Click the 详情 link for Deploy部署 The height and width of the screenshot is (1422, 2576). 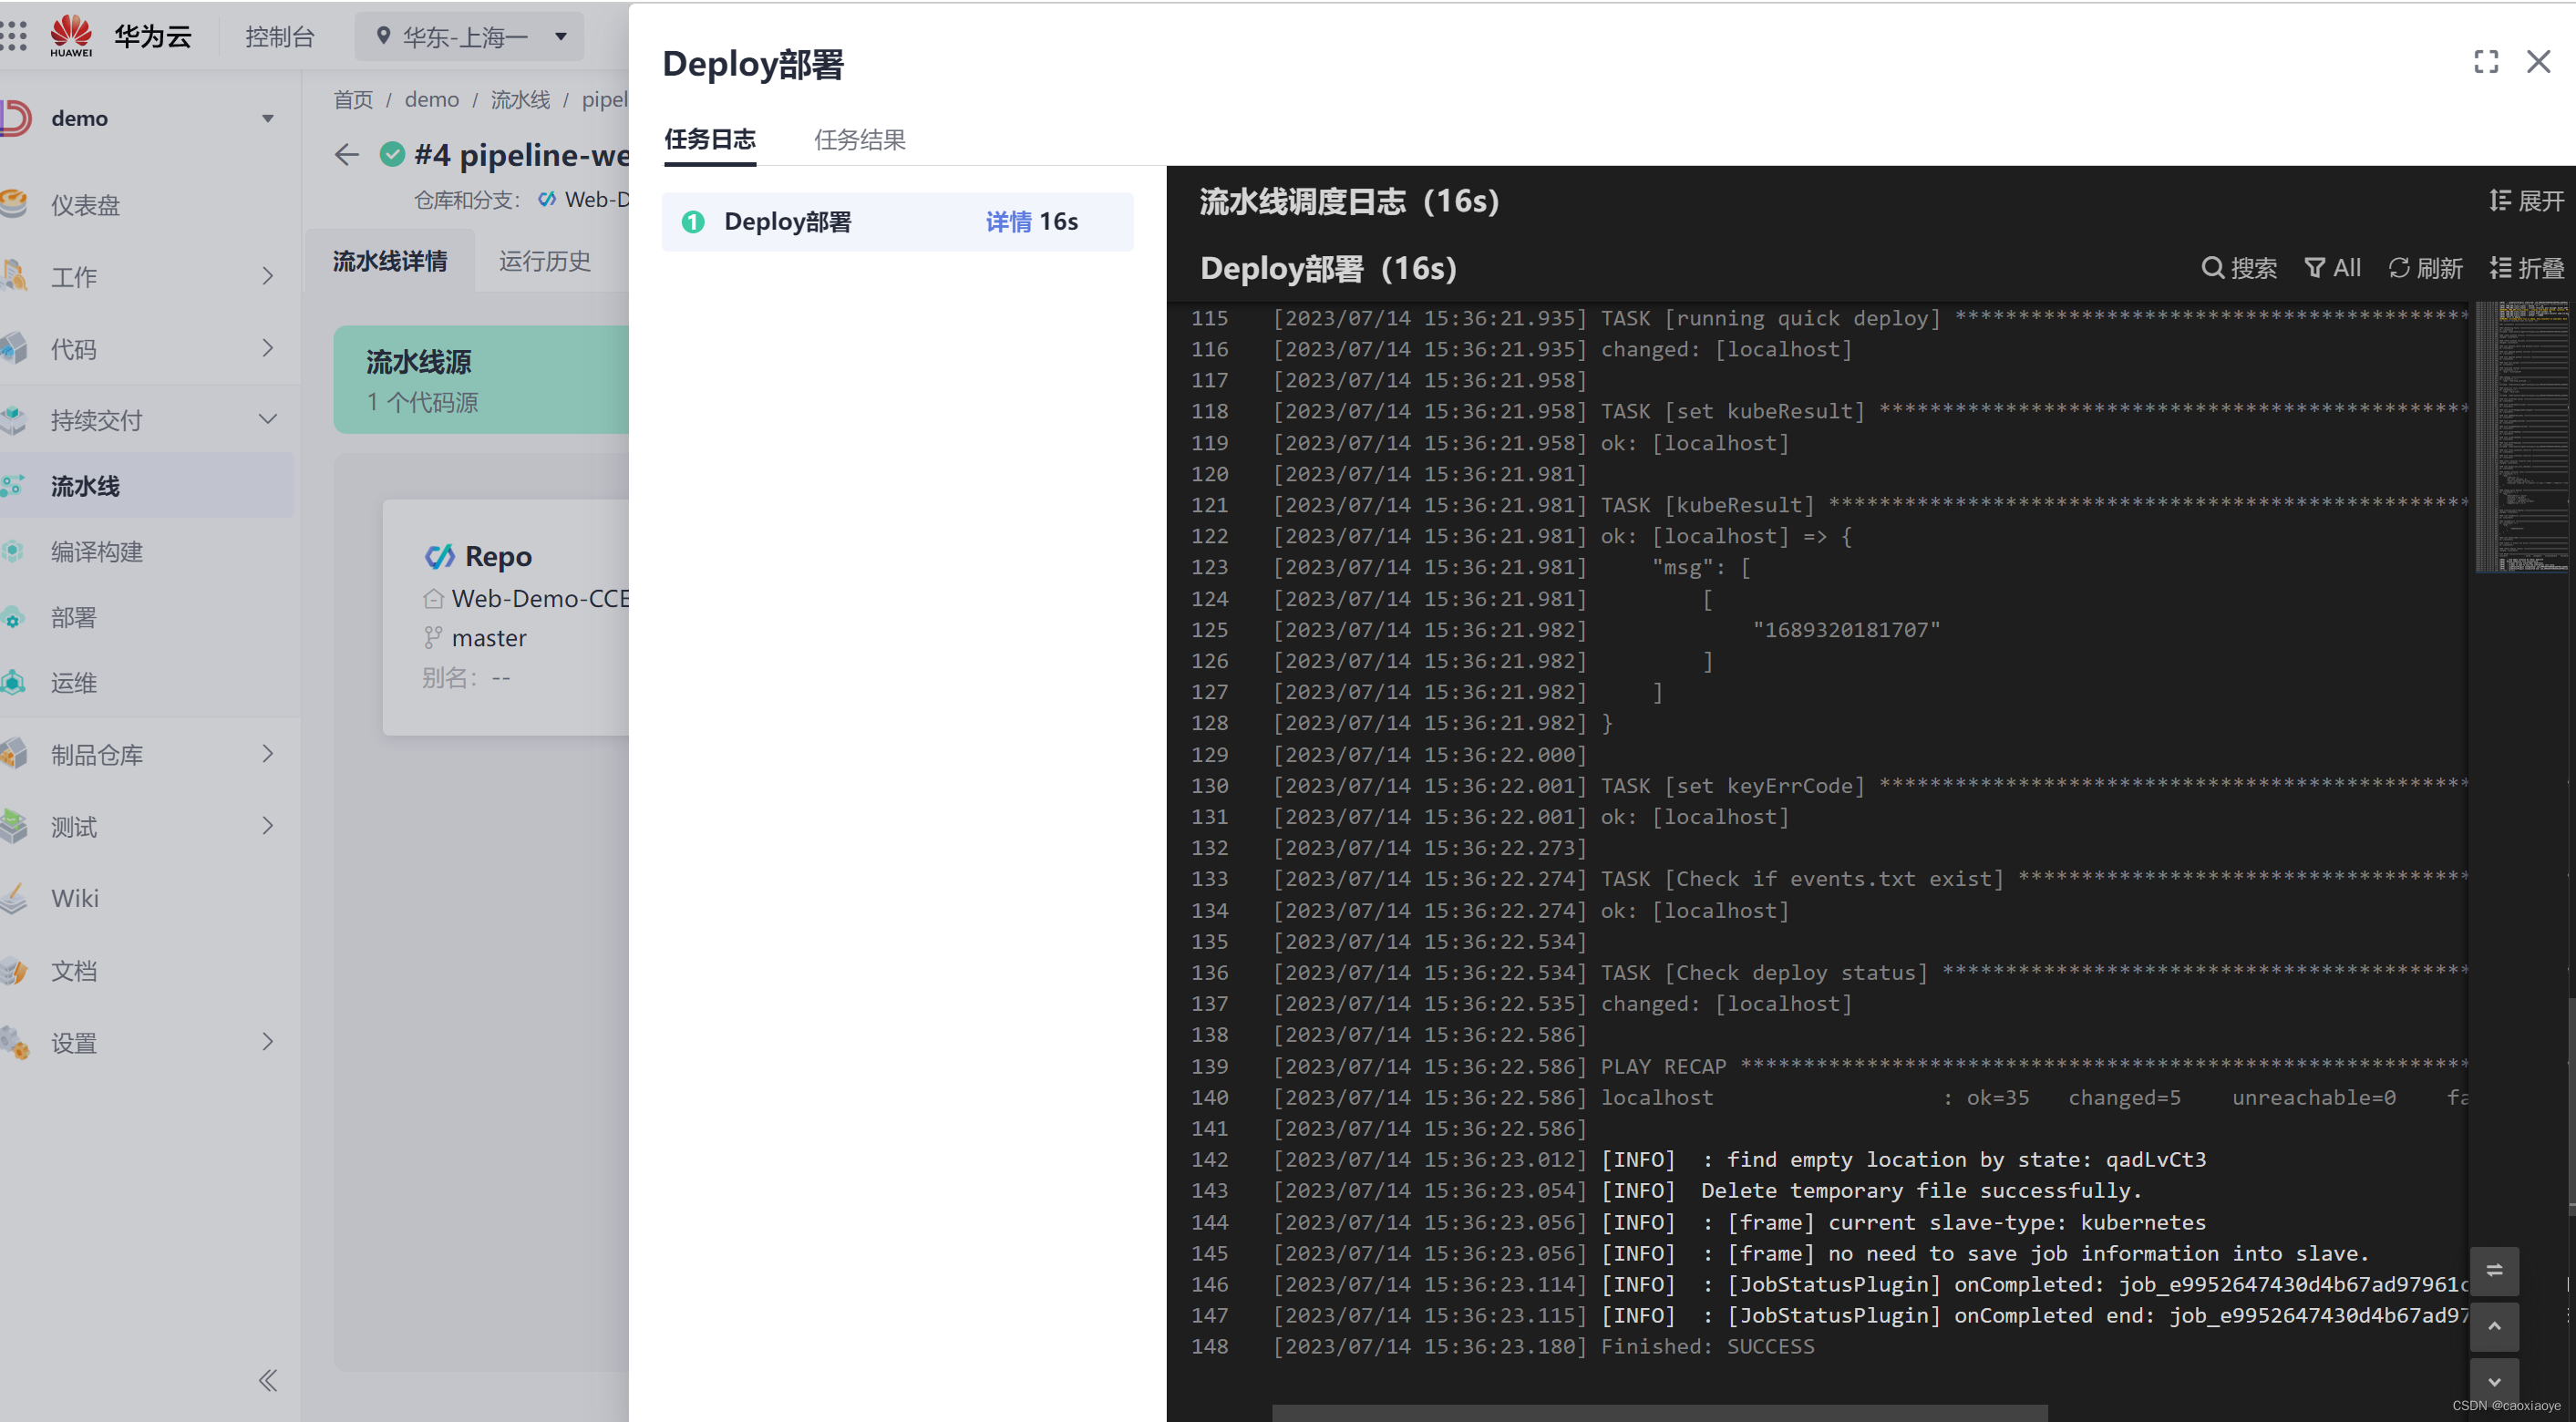point(1007,222)
